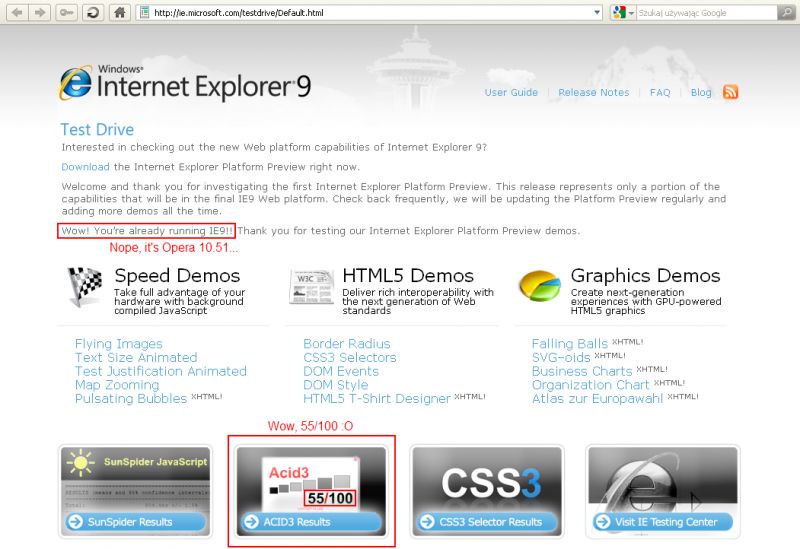Open the Text Size Animated demo
This screenshot has width=800, height=549.
pyautogui.click(x=136, y=358)
